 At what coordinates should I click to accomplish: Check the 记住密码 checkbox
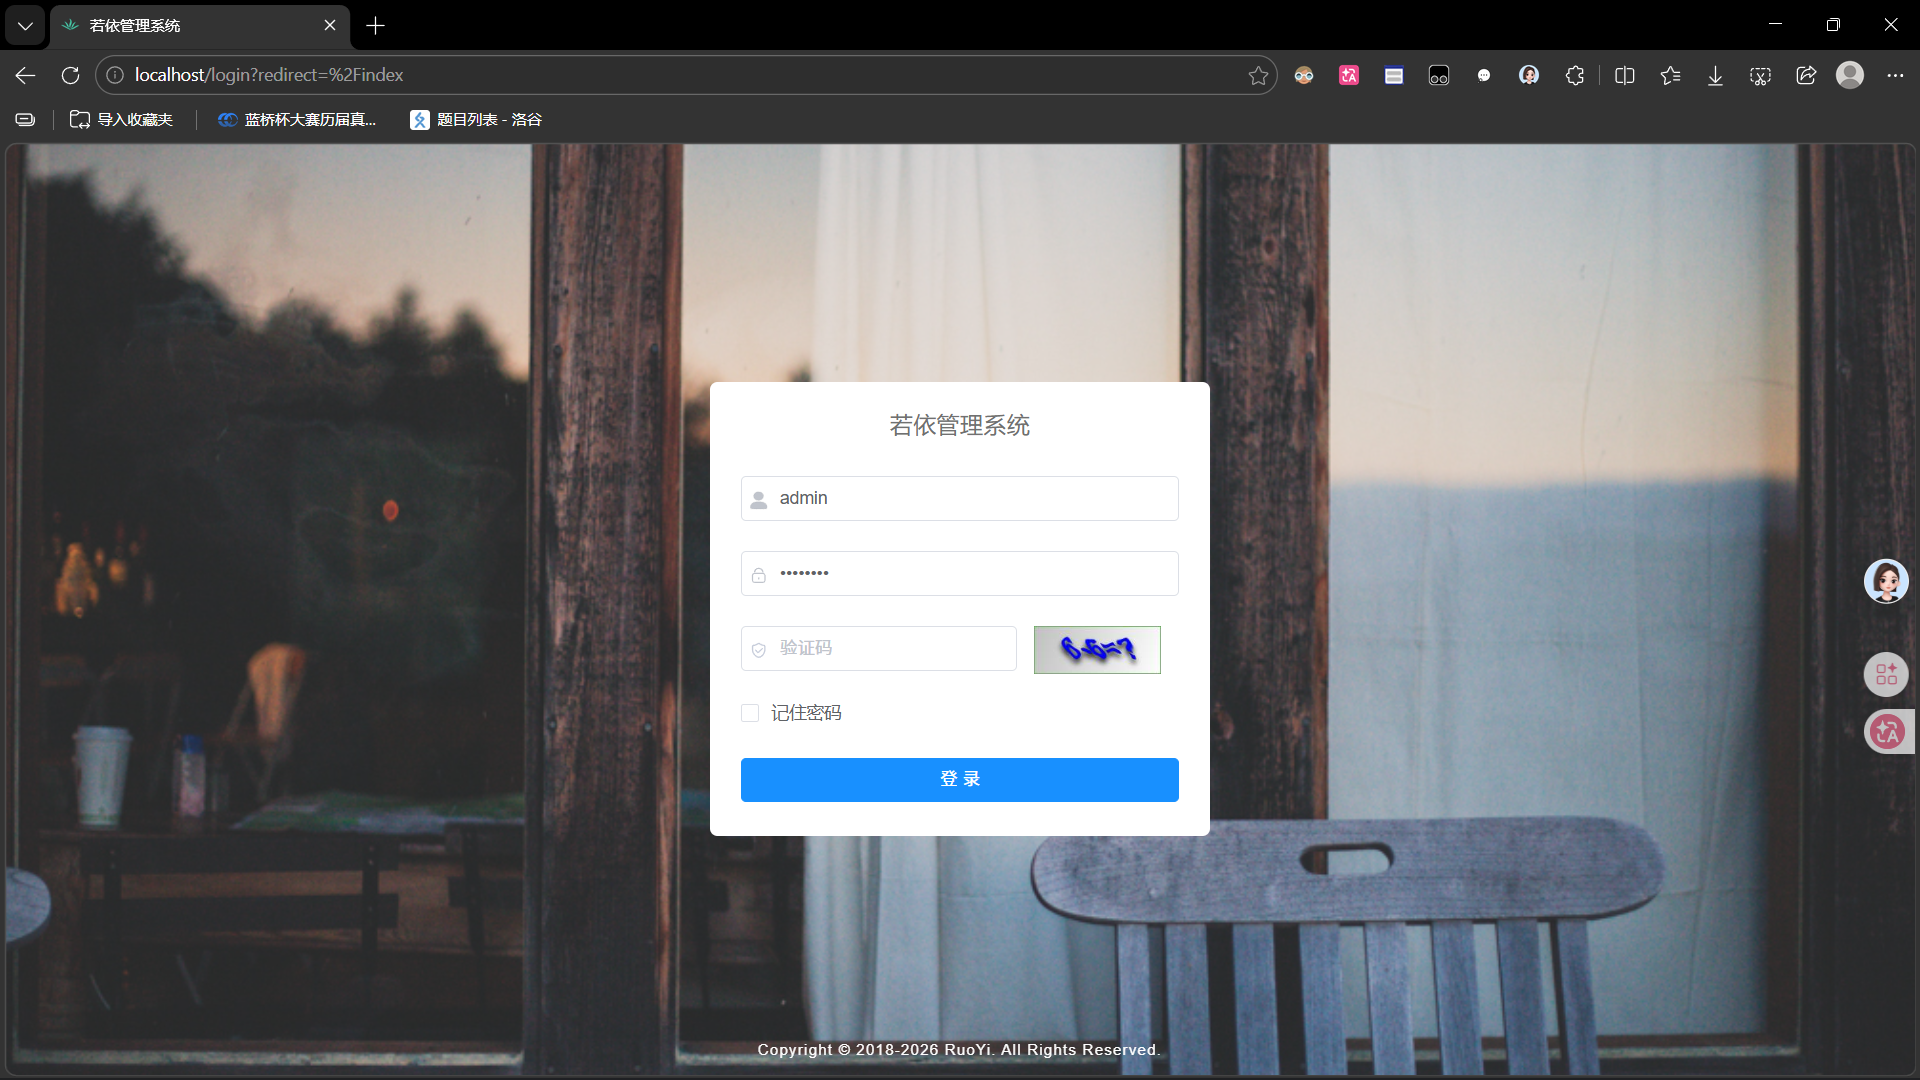750,713
